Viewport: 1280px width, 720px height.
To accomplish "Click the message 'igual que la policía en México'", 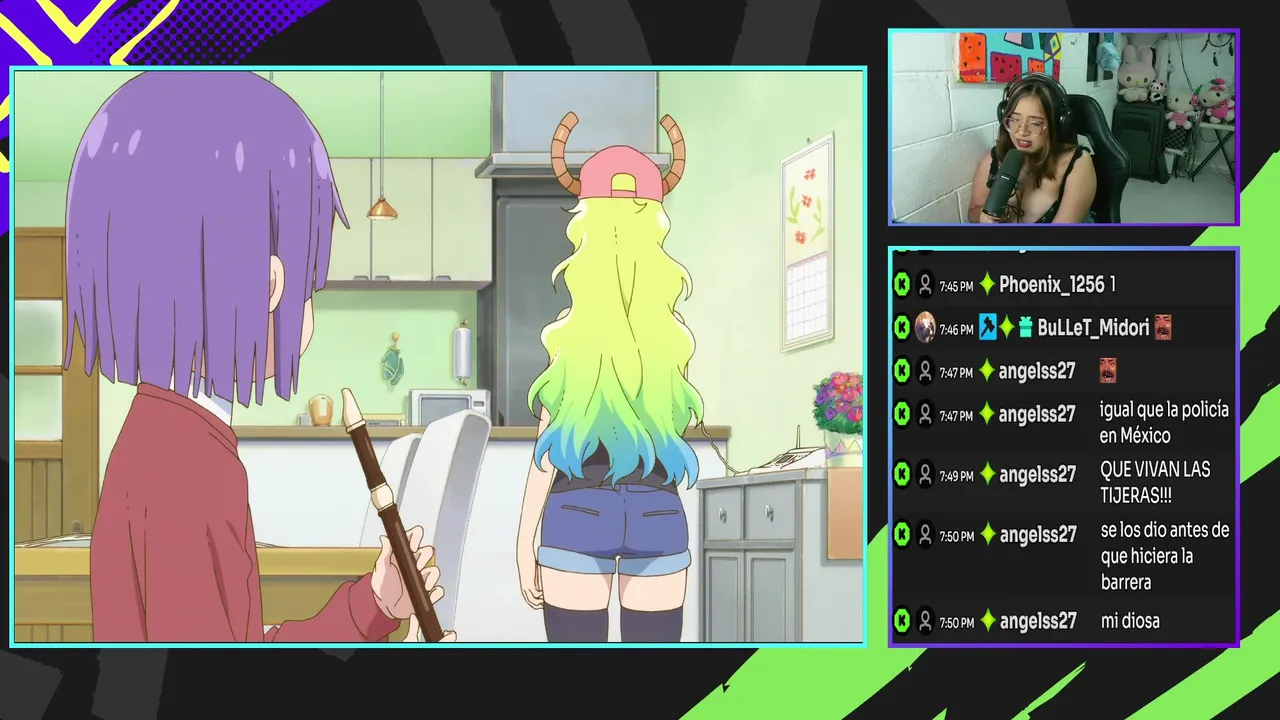I will pos(1164,423).
